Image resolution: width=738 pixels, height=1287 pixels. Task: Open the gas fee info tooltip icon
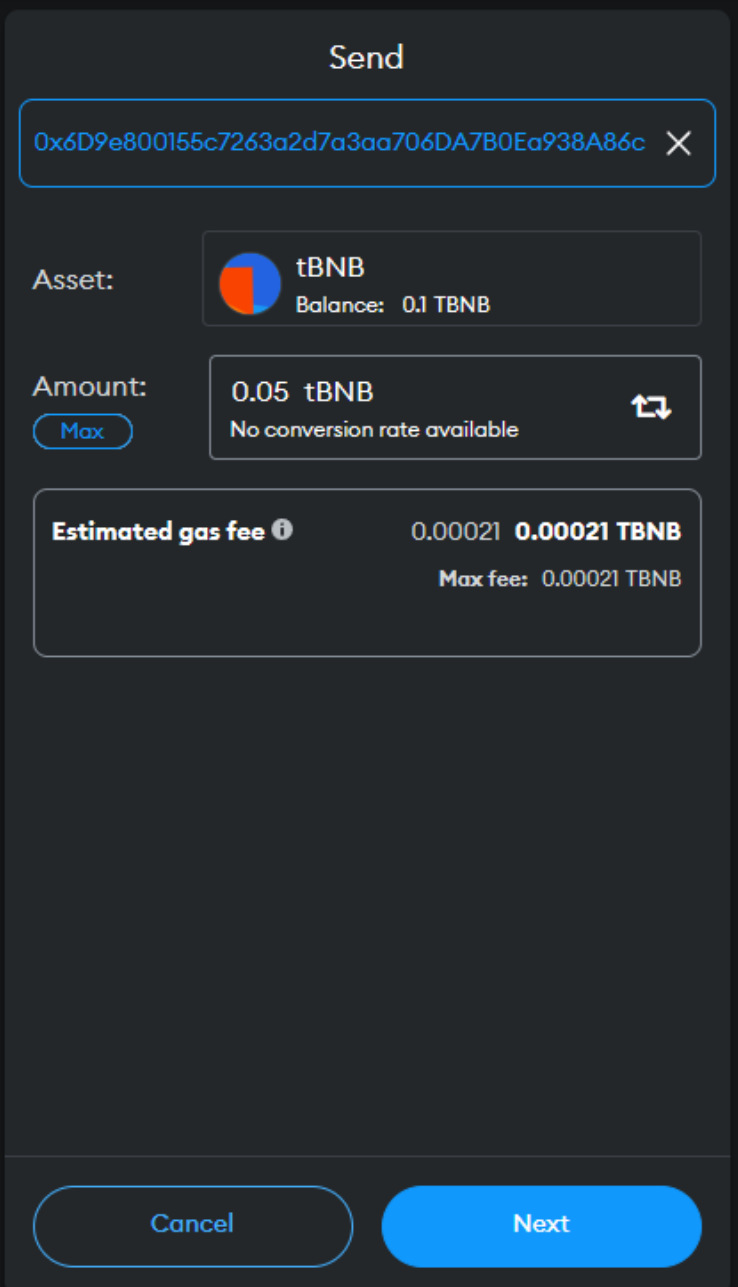[283, 530]
